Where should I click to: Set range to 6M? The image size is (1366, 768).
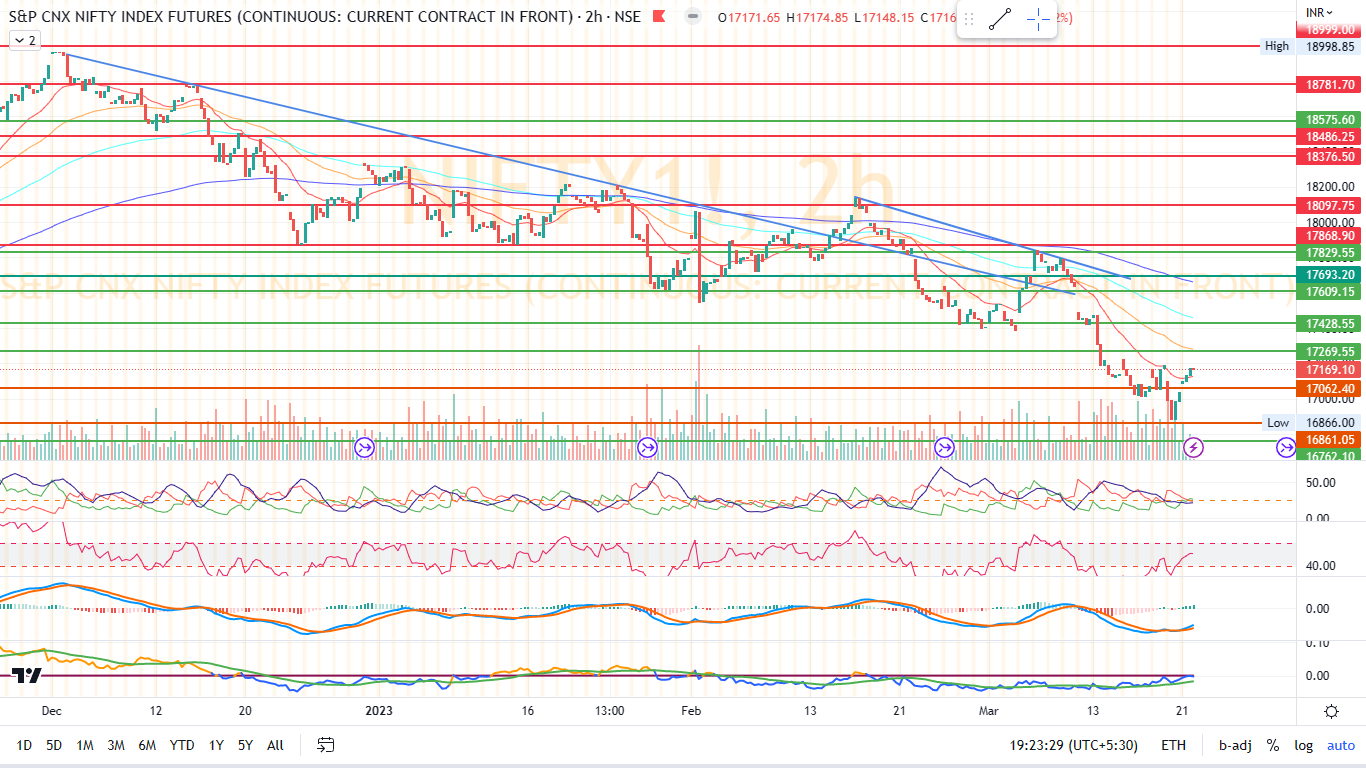147,745
